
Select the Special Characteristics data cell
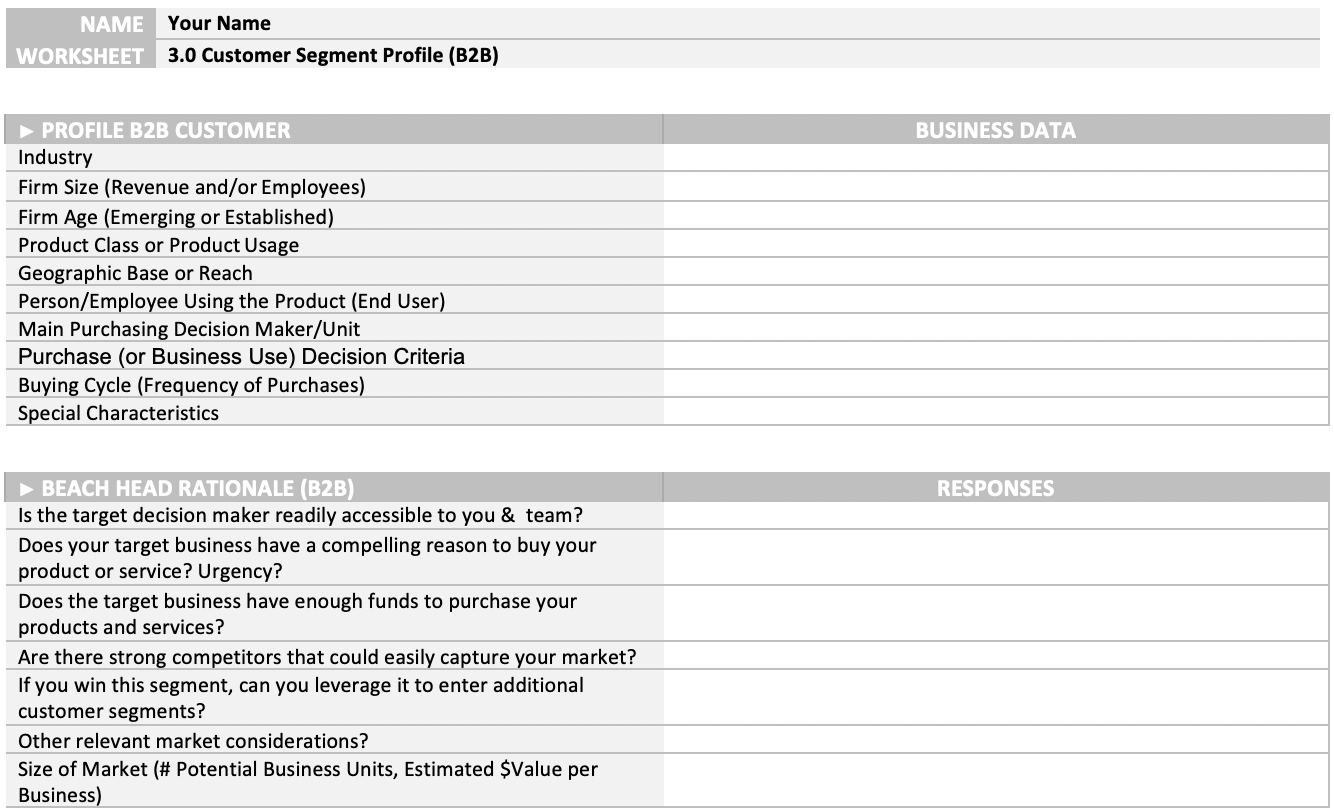(995, 413)
